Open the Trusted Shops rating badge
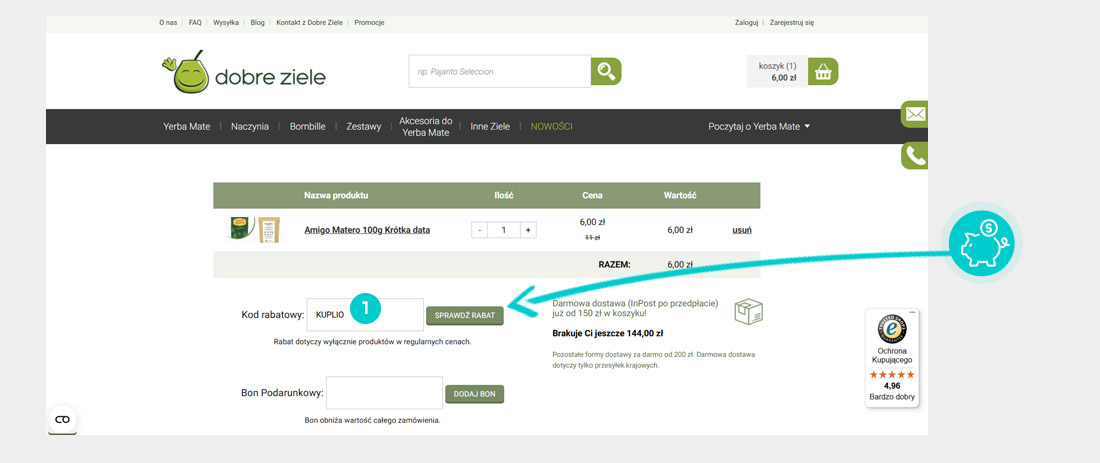Image resolution: width=1100 pixels, height=463 pixels. 891,358
